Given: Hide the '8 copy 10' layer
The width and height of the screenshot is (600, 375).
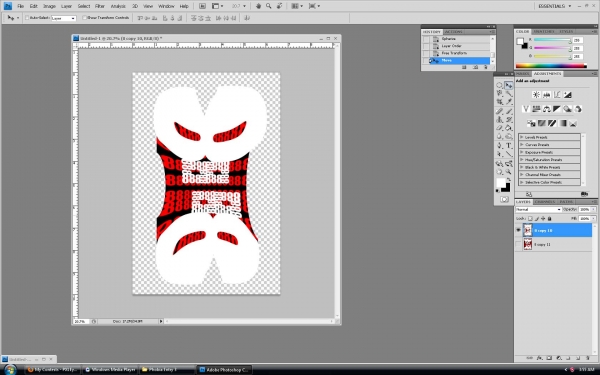Looking at the screenshot, I should tap(518, 230).
